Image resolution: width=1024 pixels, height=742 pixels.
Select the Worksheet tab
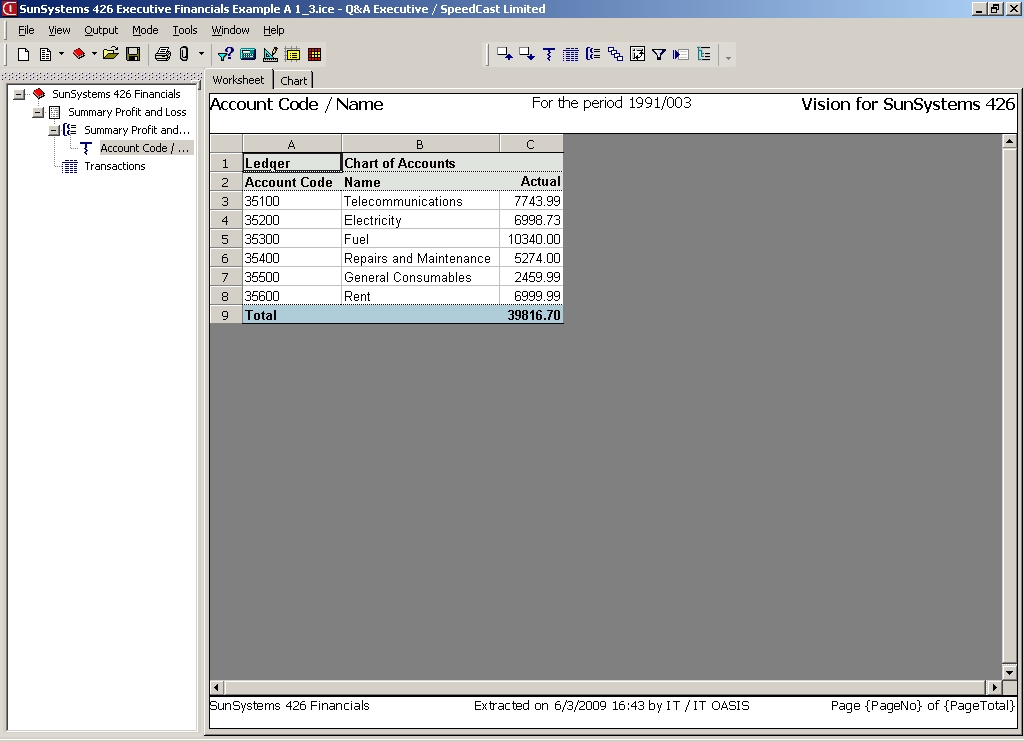238,80
